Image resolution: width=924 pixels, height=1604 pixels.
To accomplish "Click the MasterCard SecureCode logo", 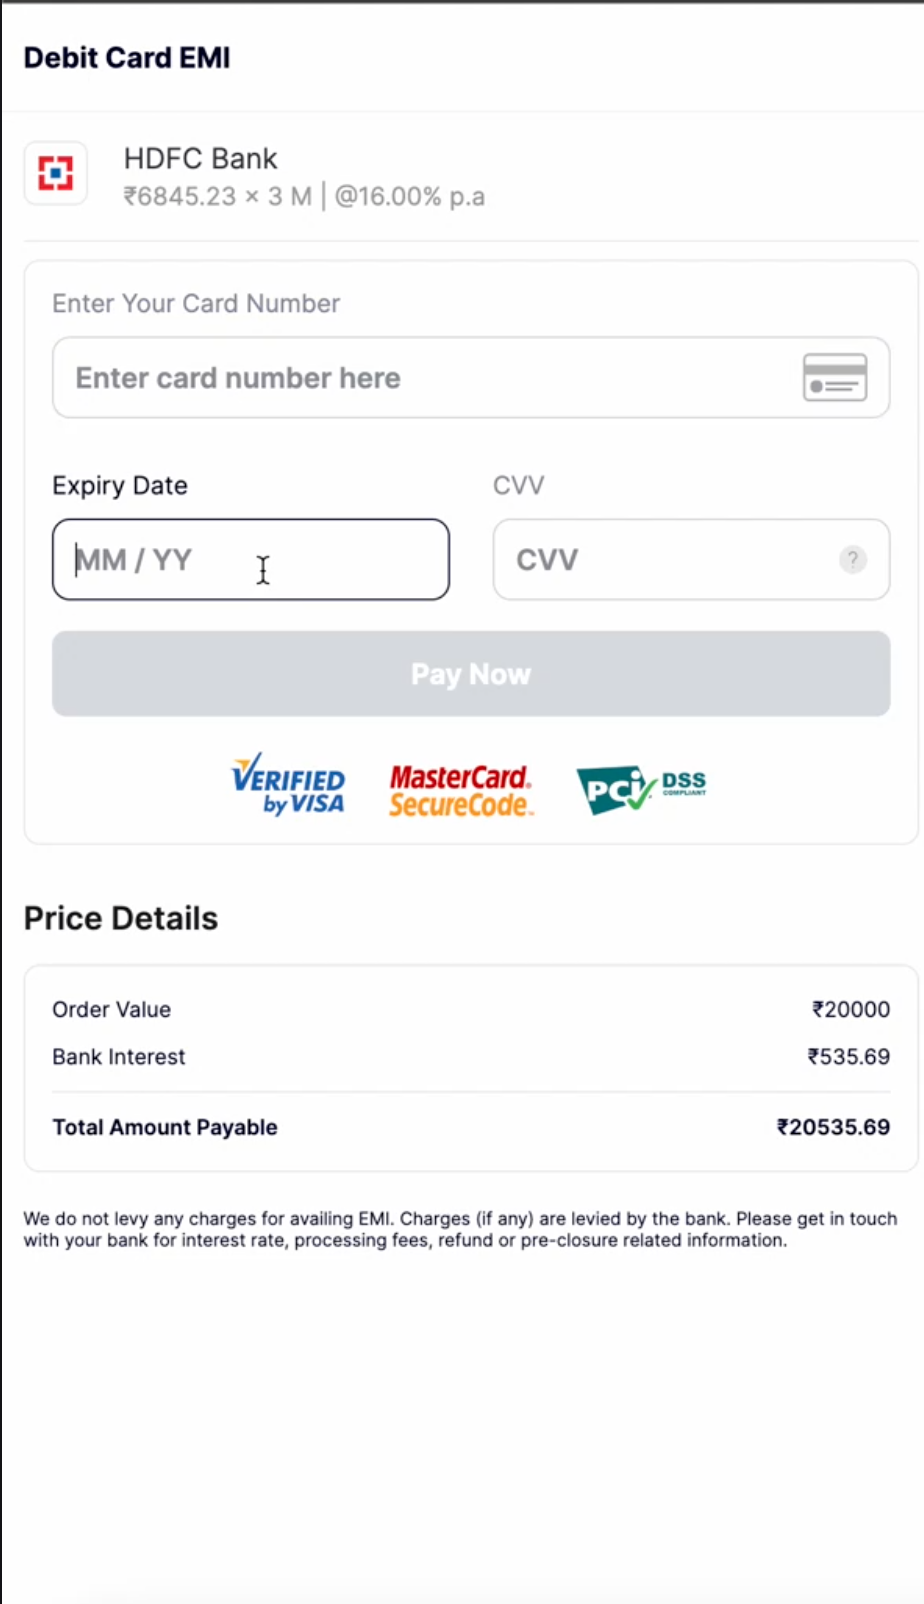I will coord(460,790).
